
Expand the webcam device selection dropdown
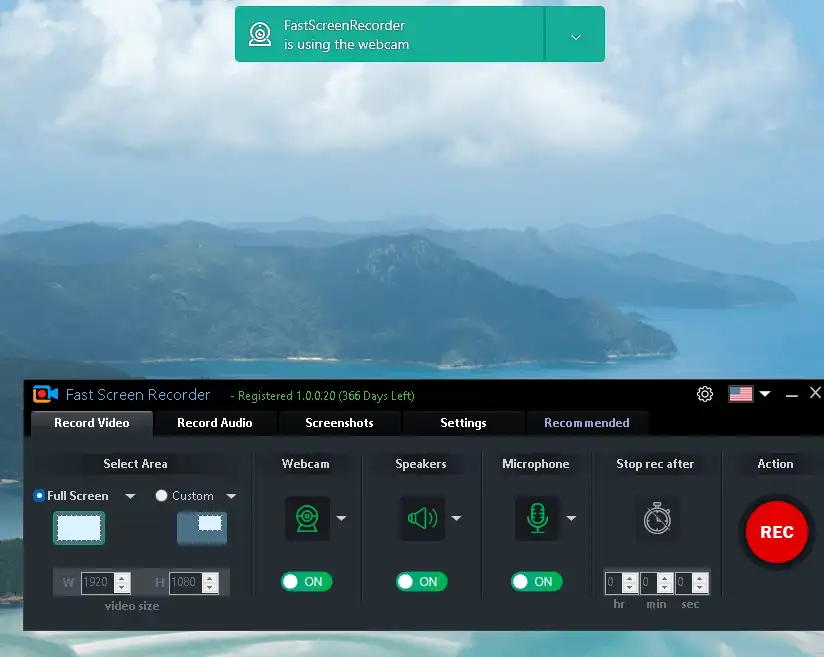[341, 518]
